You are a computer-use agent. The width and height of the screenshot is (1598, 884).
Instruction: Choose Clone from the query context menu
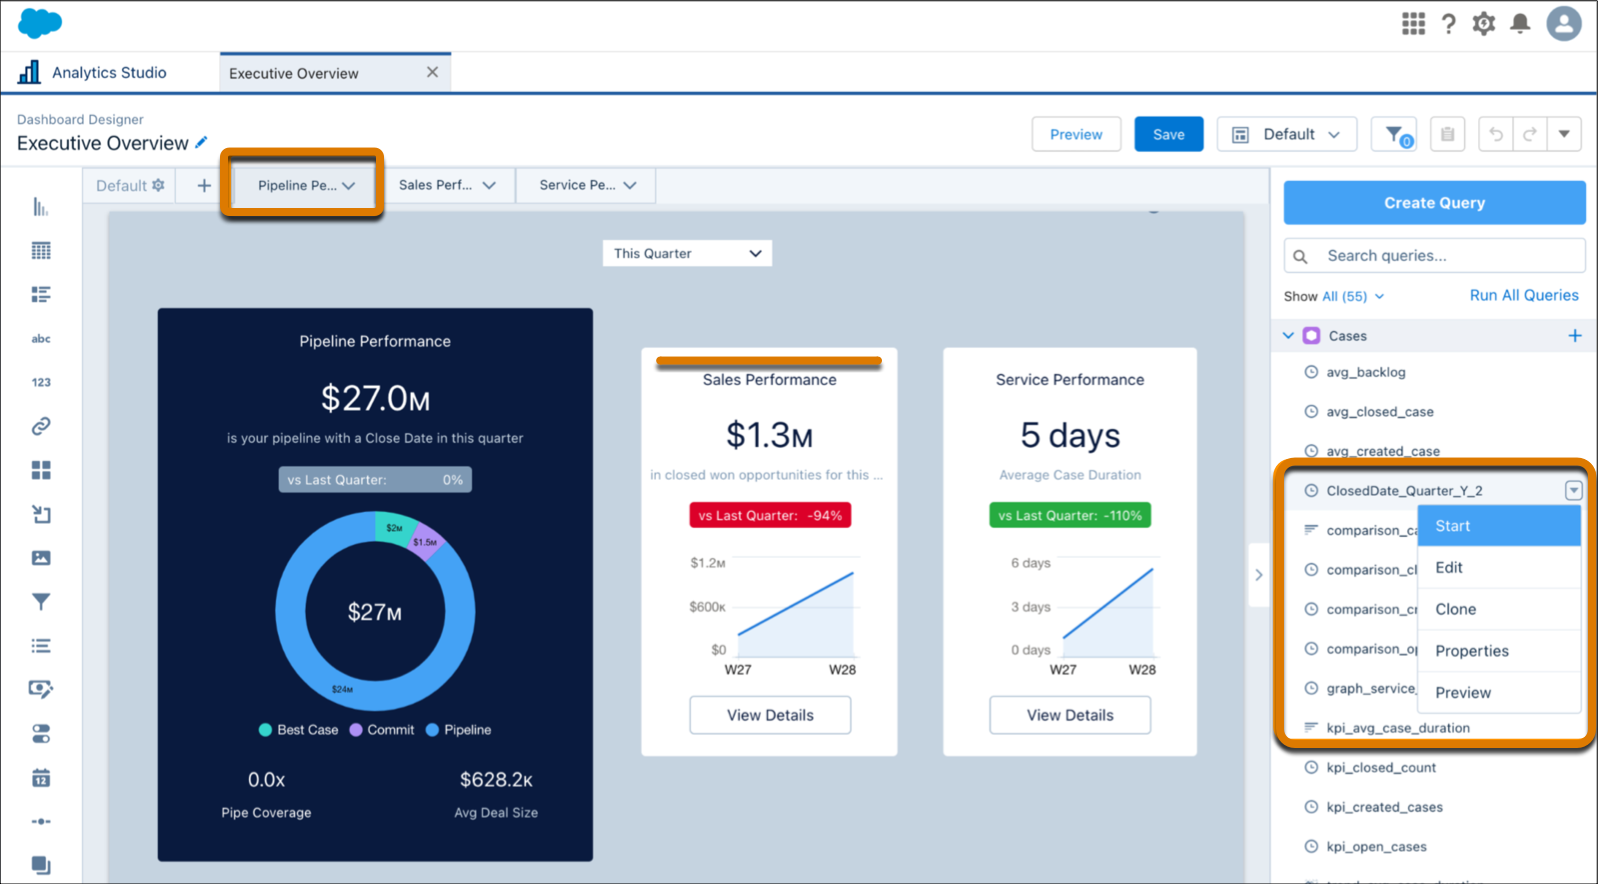(x=1455, y=609)
